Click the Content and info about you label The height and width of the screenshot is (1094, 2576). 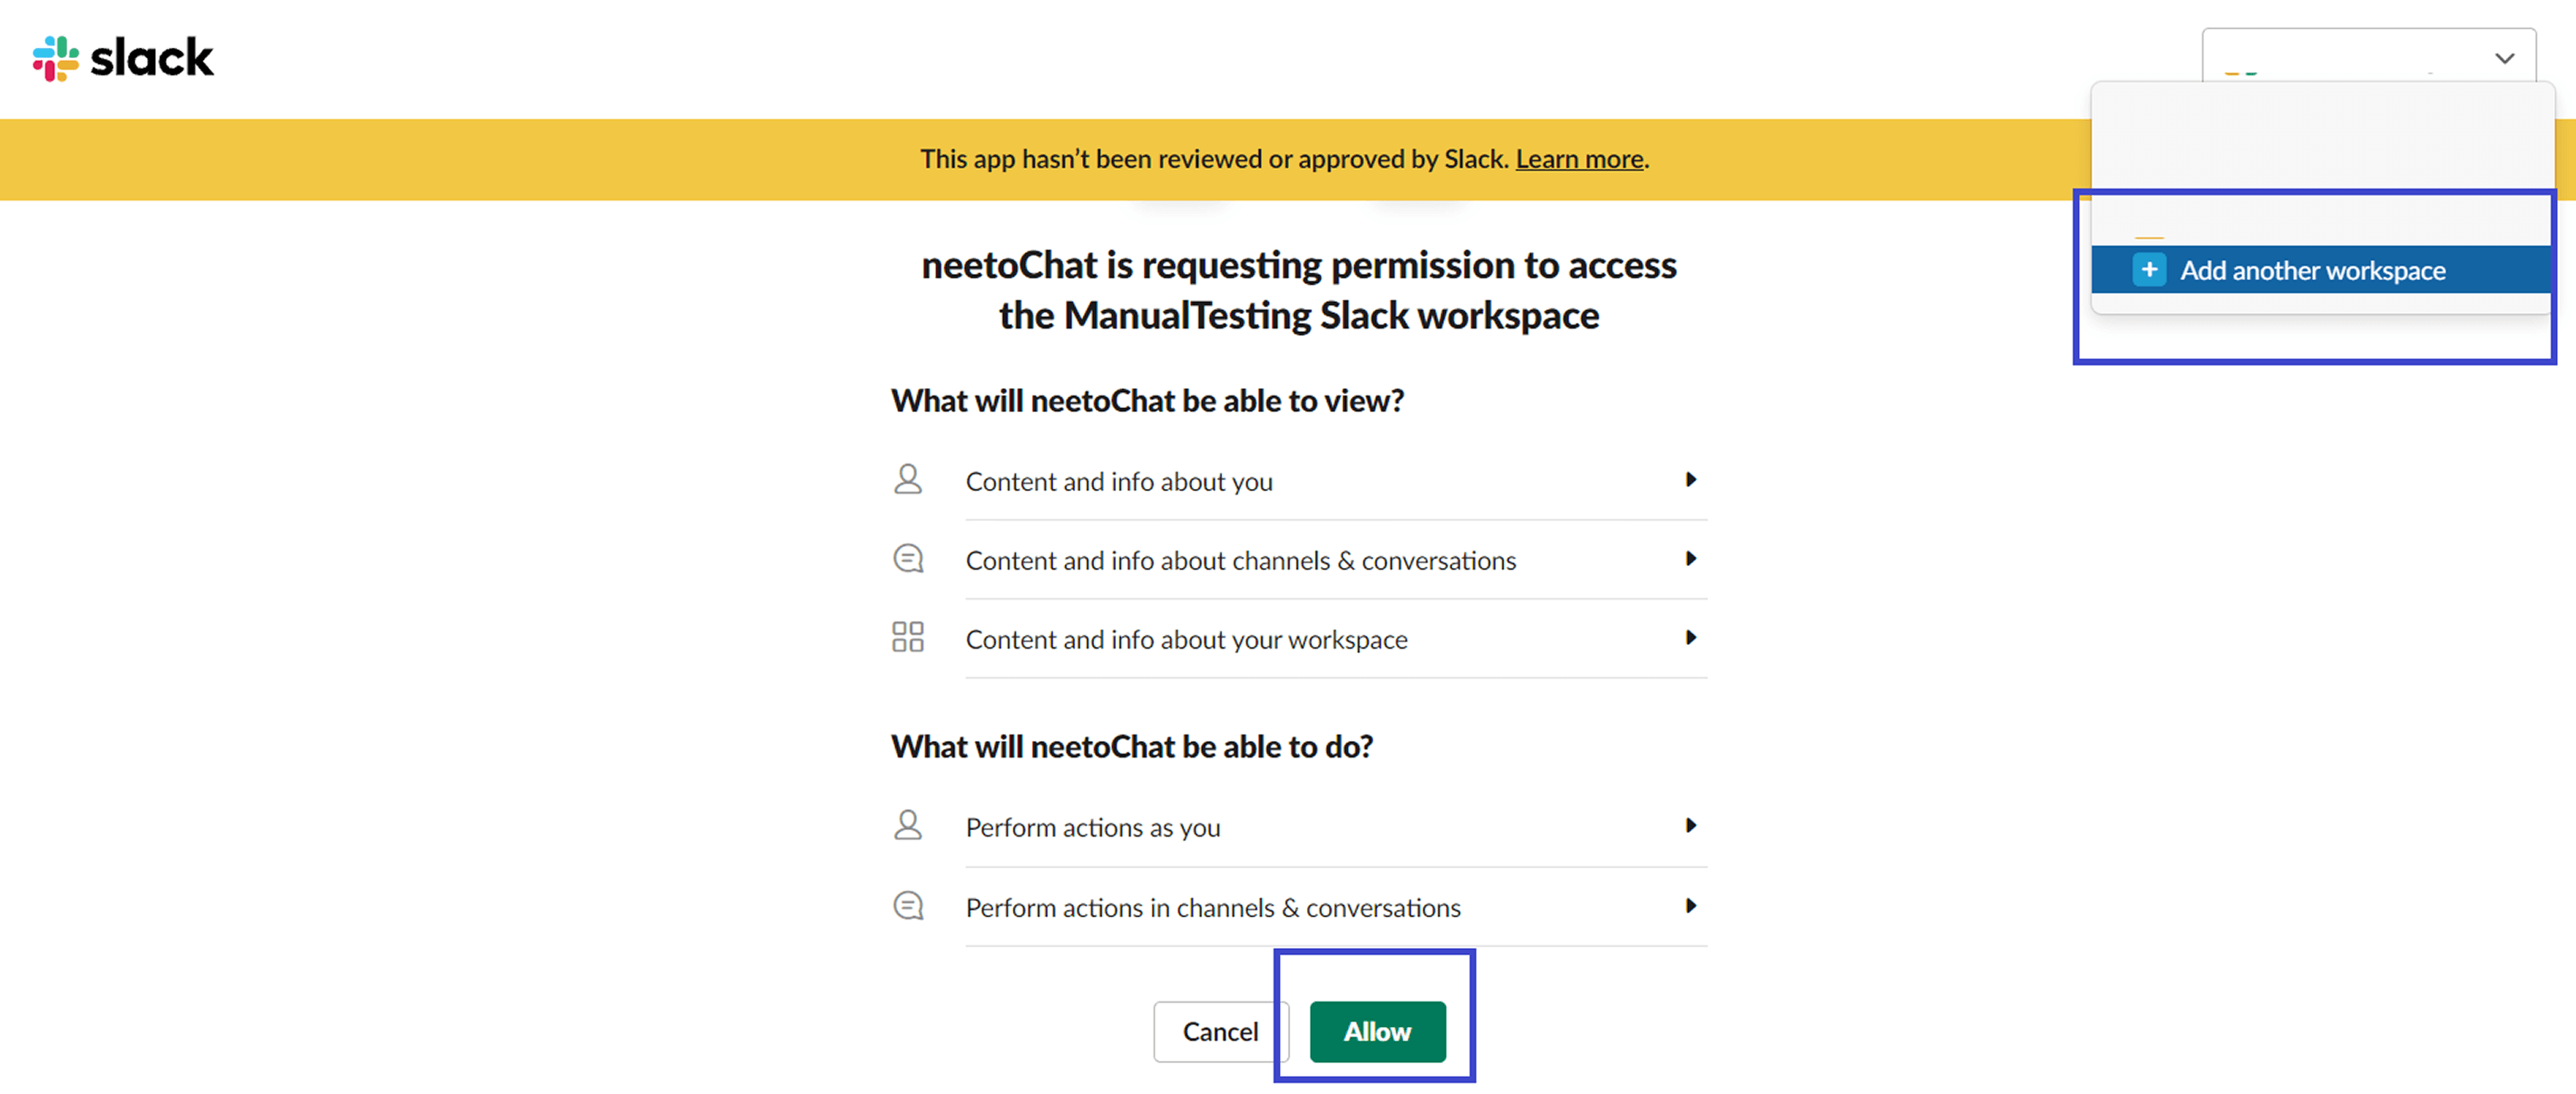(1119, 482)
